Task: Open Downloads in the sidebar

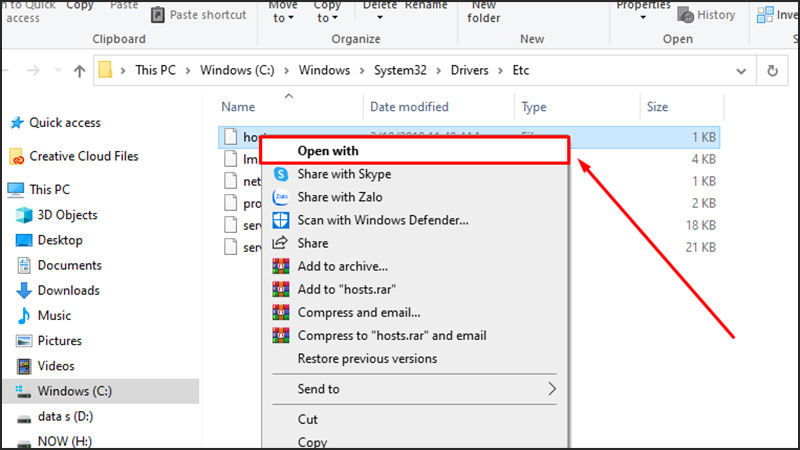Action: pos(68,290)
